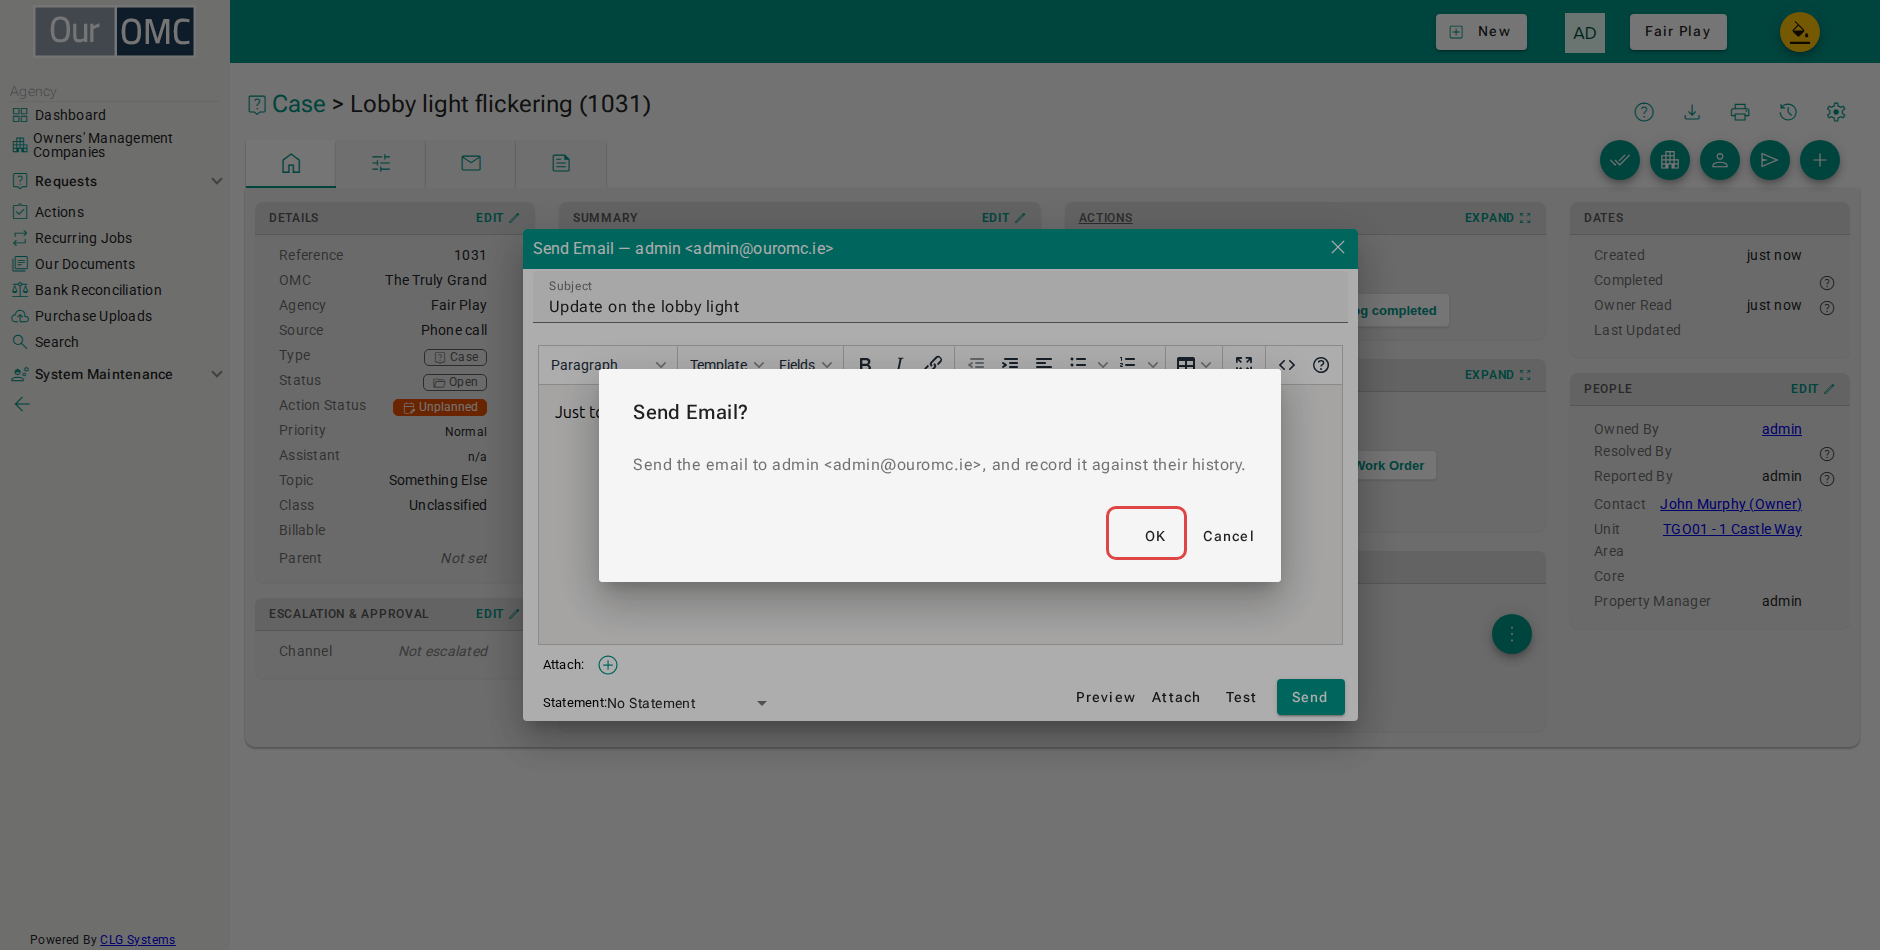The image size is (1880, 950).
Task: Open editor help icon in toolbar
Action: [1321, 365]
